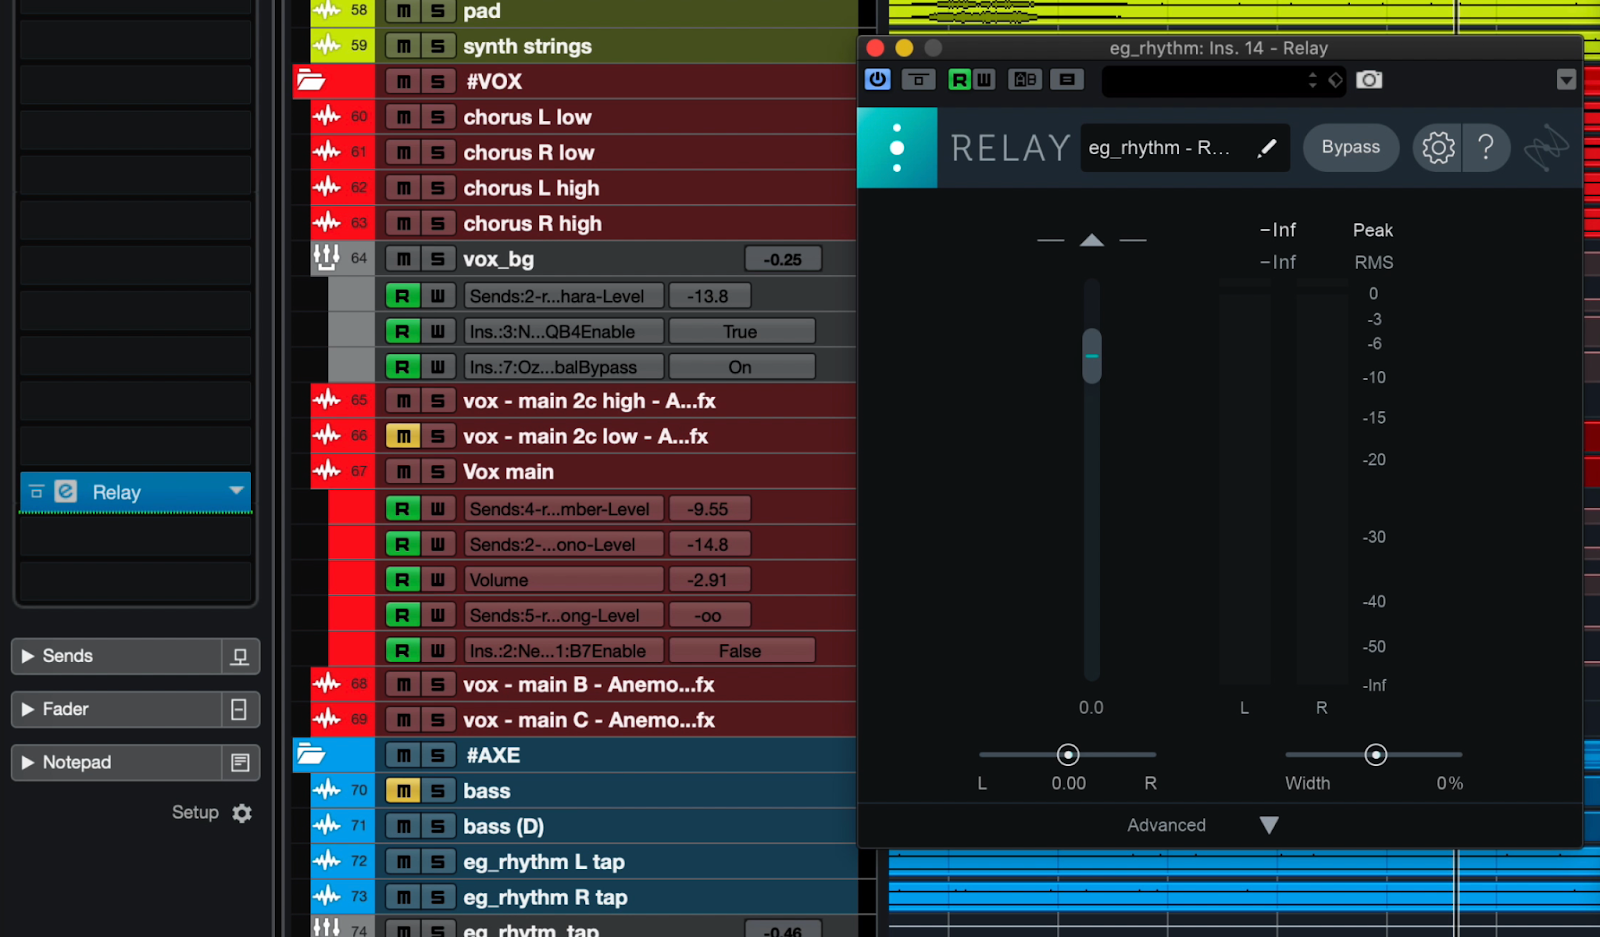Click False value of B7Enable lane
Viewport: 1600px width, 937px height.
741,651
